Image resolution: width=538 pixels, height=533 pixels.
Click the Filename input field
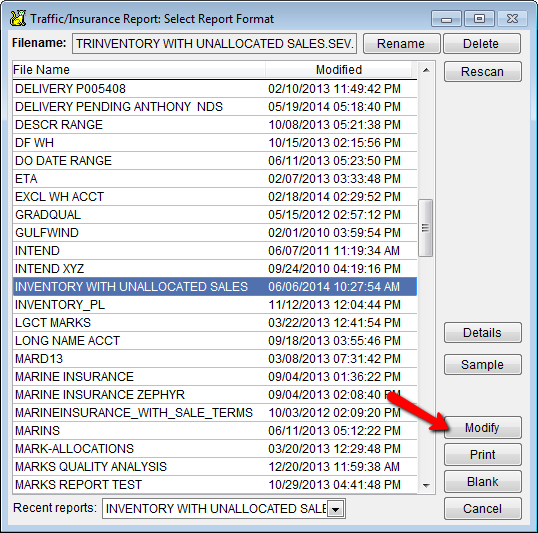coord(214,44)
